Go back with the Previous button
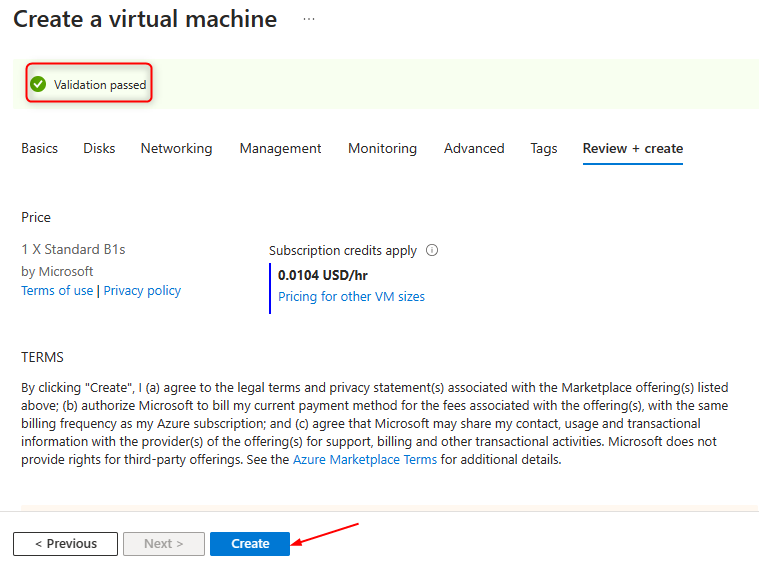The image size is (759, 575). (x=65, y=544)
